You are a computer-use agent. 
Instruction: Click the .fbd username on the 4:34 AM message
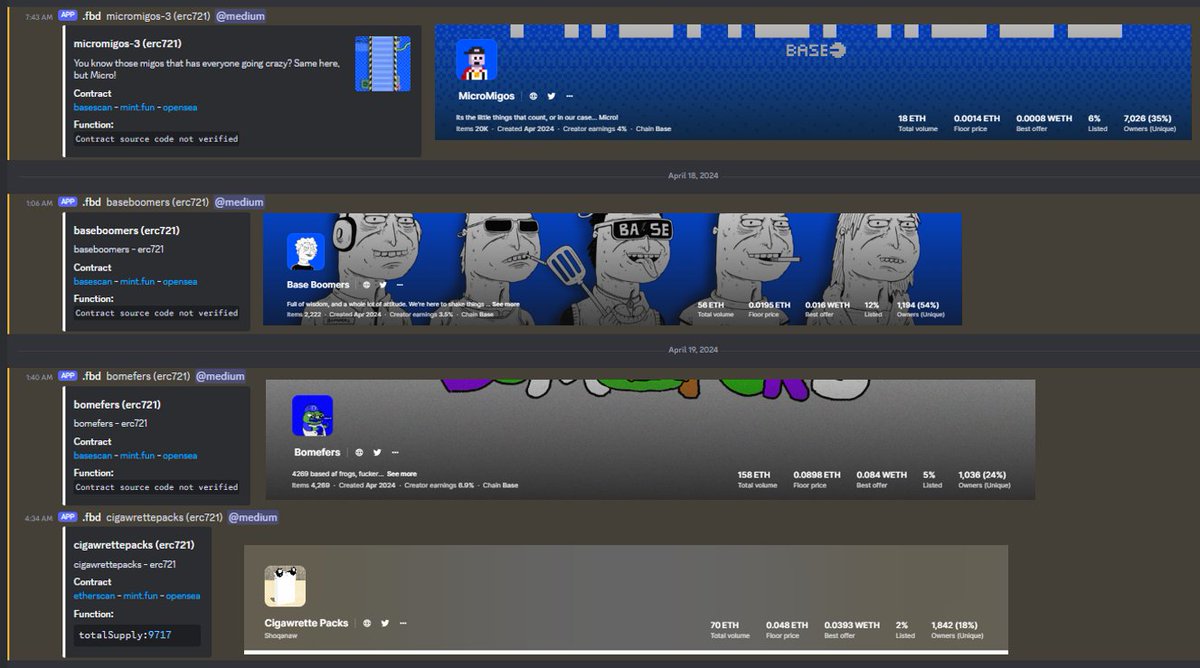pos(91,517)
